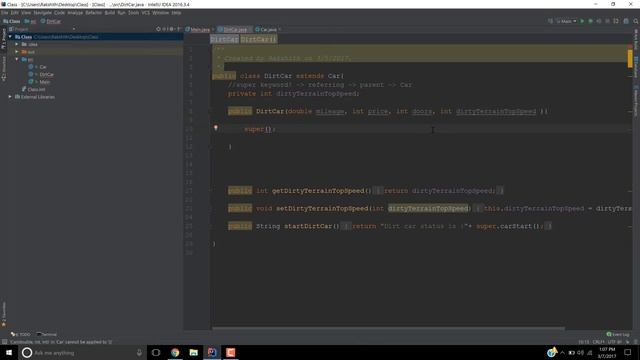640x360 pixels.
Task: Open Task View on the taskbar
Action: 156,352
